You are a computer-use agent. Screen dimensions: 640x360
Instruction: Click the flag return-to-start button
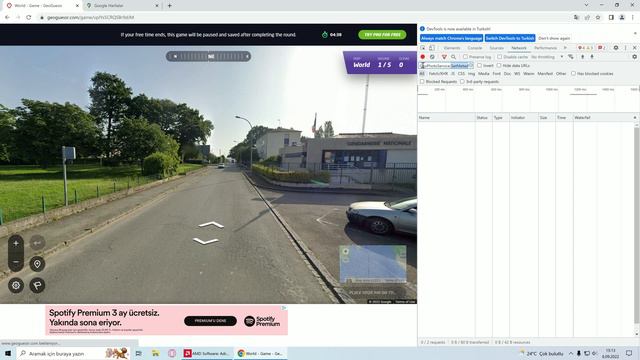37,285
